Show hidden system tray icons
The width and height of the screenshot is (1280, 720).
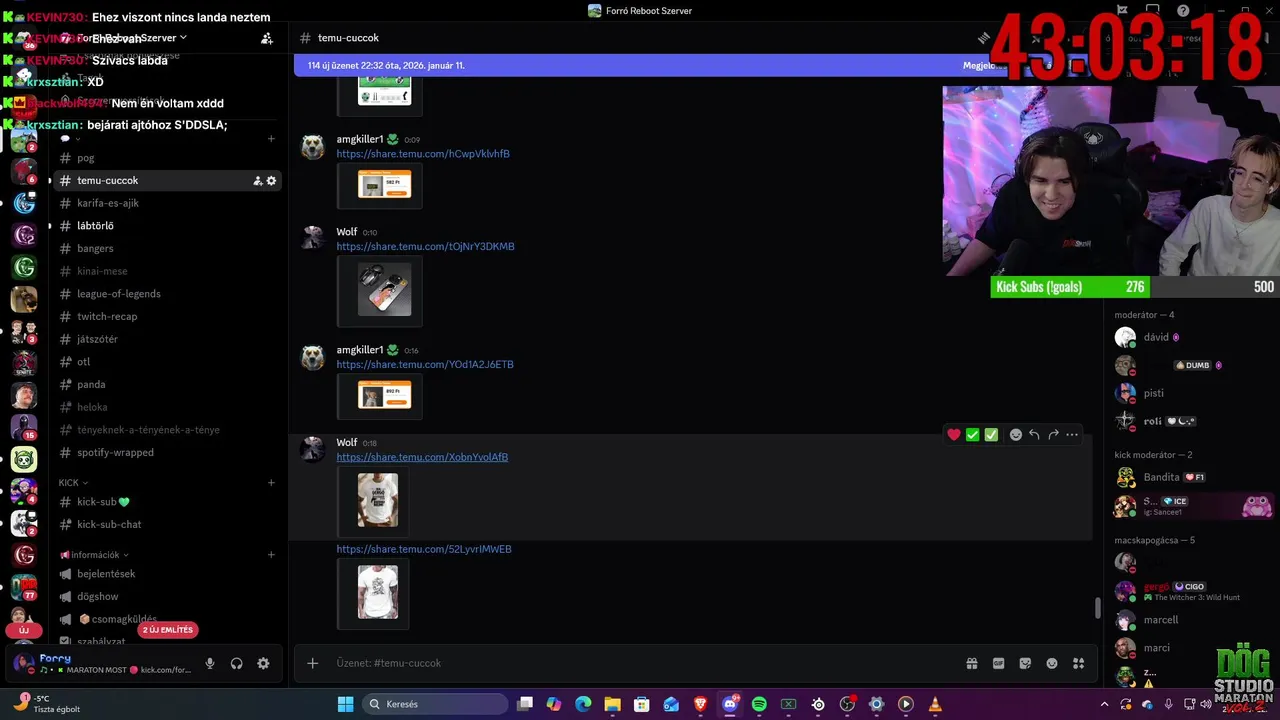1104,704
